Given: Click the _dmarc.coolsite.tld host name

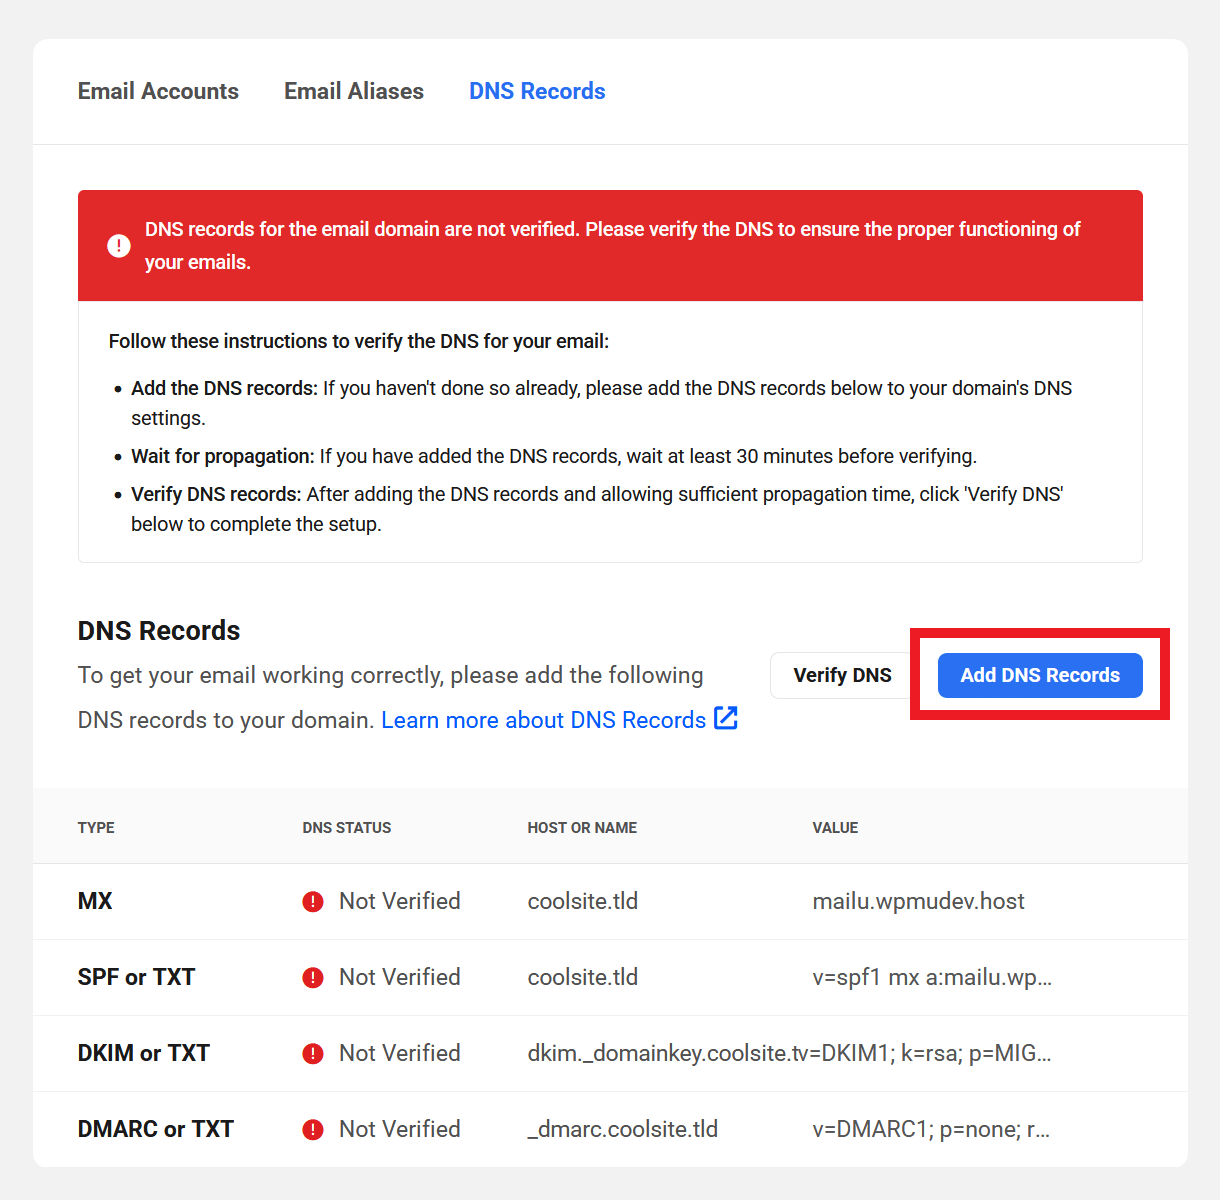Looking at the screenshot, I should [622, 1129].
